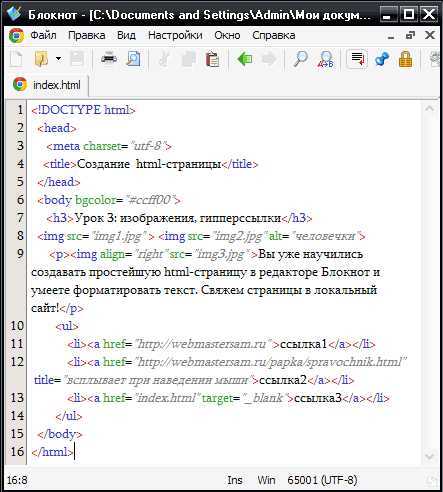Click the greyed-out Save diskette icon
The height and width of the screenshot is (492, 443).
pos(77,60)
